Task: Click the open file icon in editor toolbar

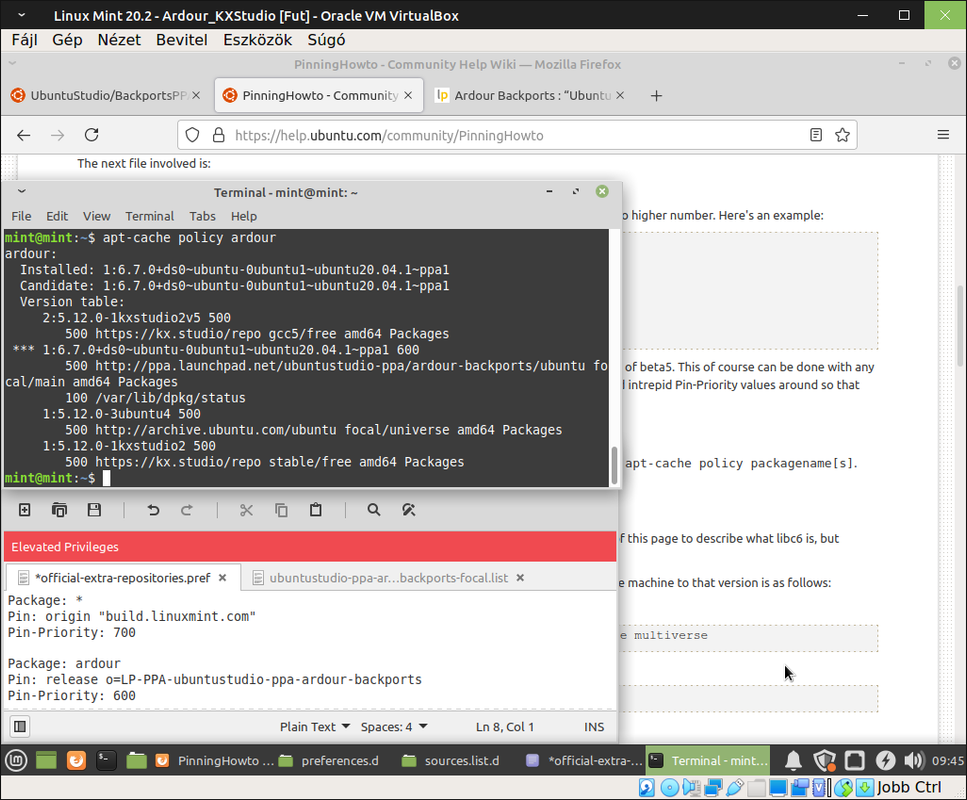Action: pyautogui.click(x=59, y=510)
